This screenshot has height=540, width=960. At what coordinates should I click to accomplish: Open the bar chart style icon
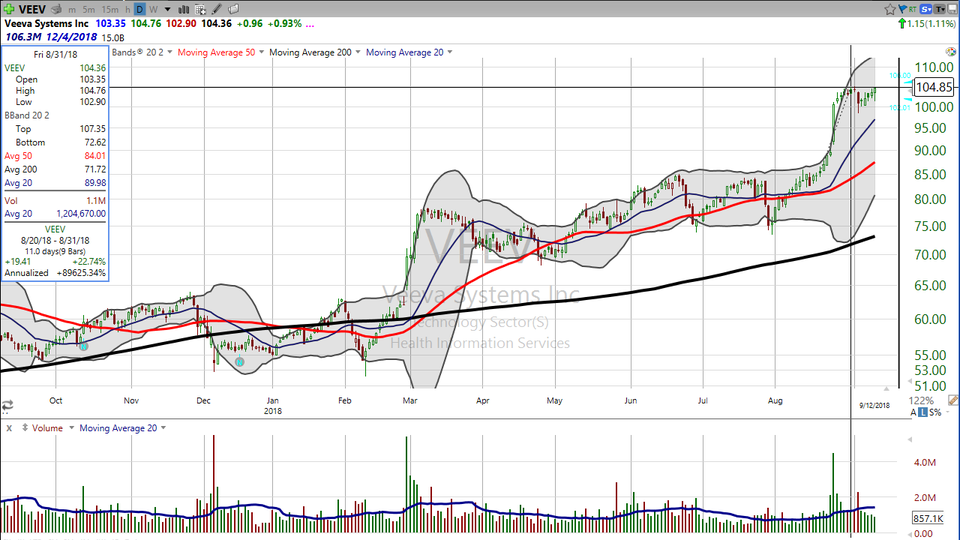[x=184, y=9]
